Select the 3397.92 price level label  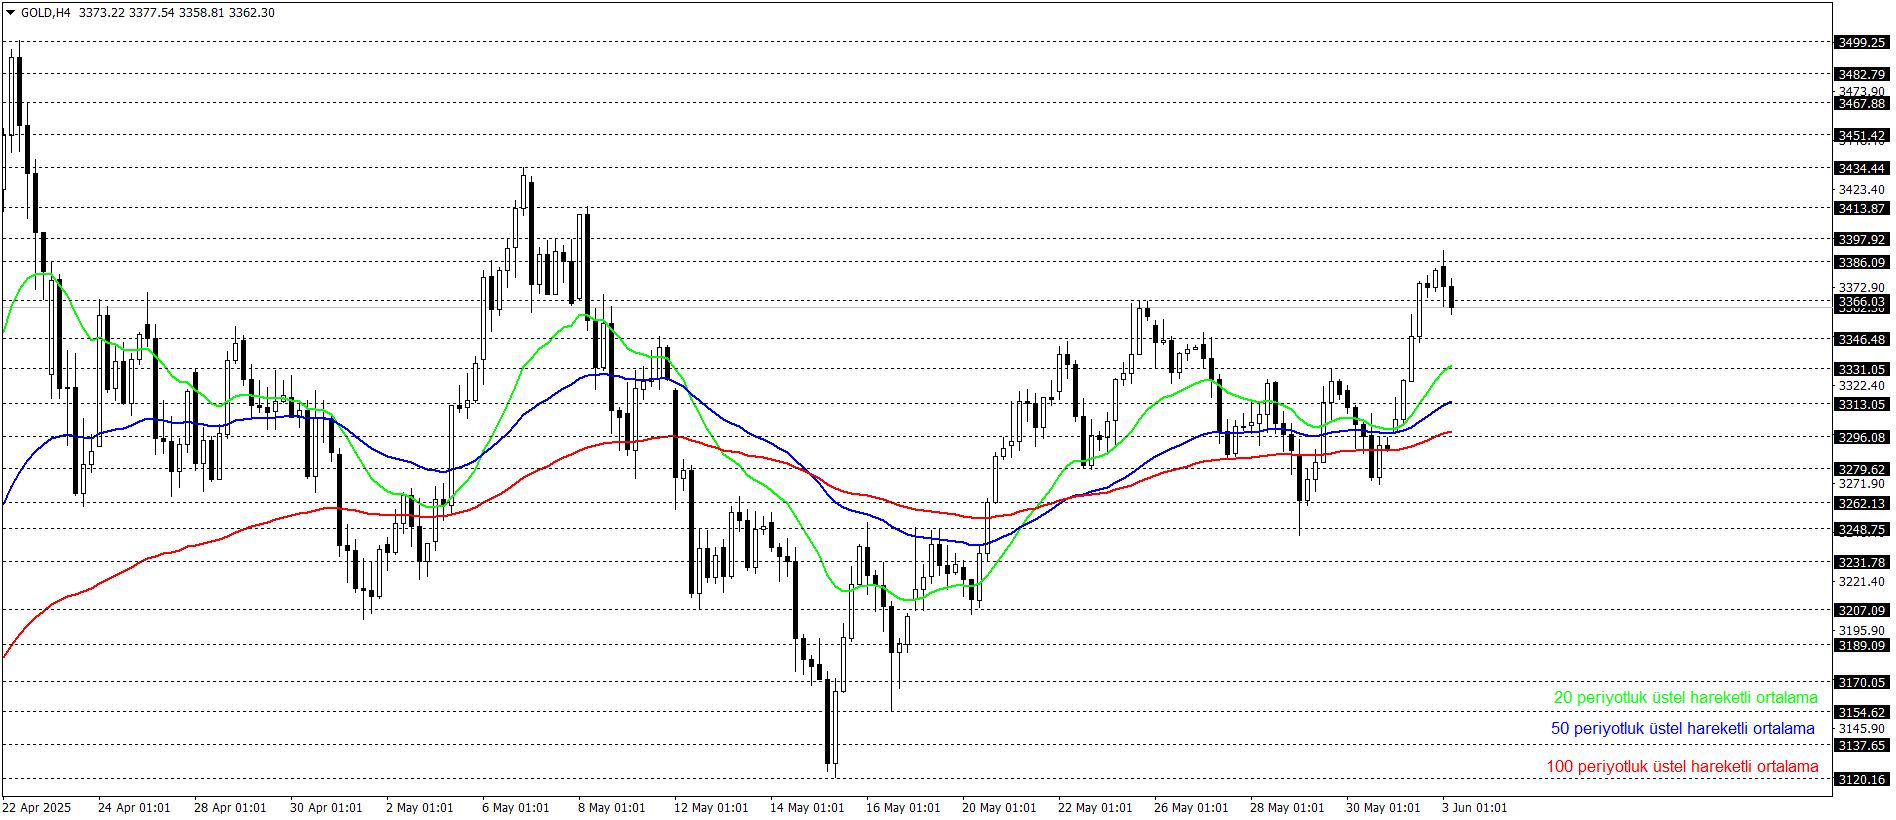(x=1861, y=239)
